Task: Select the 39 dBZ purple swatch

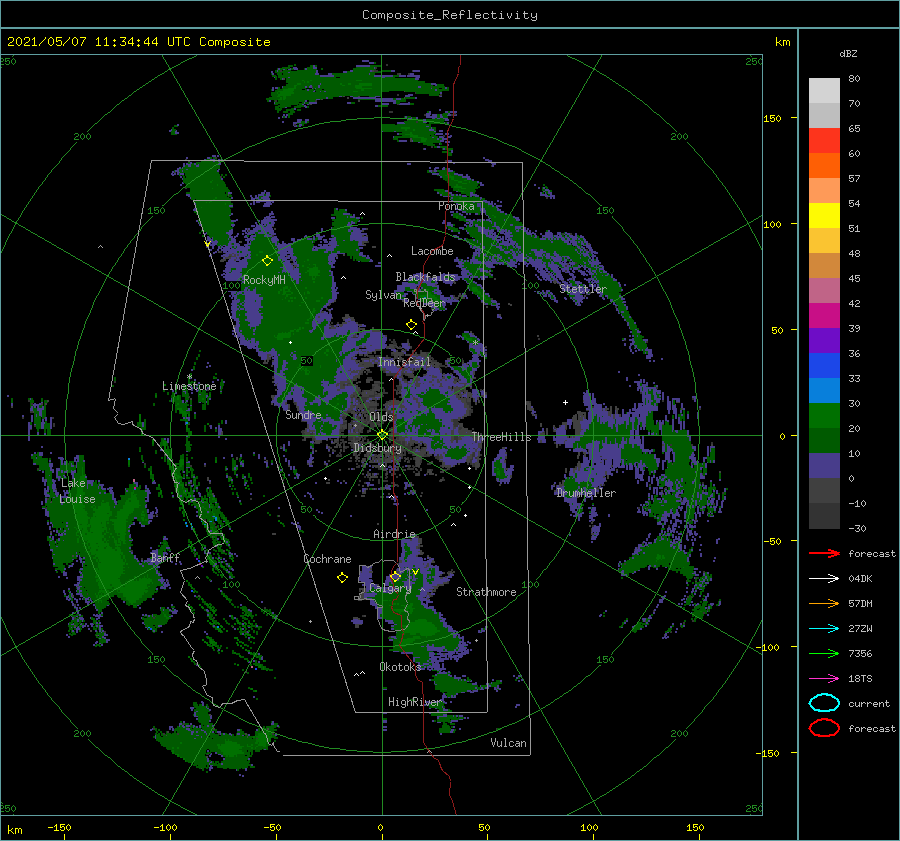Action: pyautogui.click(x=824, y=340)
